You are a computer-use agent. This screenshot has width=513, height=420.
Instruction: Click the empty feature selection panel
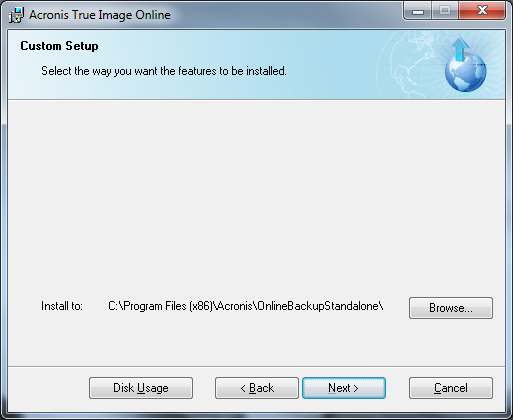click(x=256, y=193)
